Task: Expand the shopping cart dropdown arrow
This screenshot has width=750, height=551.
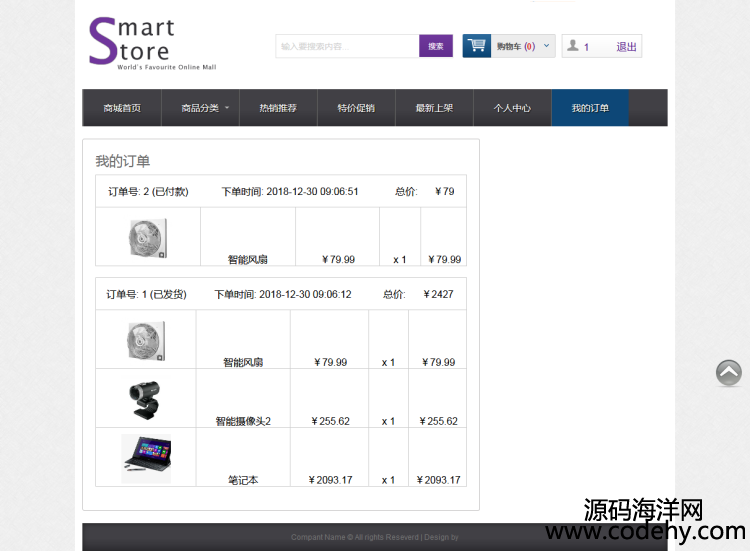Action: click(x=546, y=46)
